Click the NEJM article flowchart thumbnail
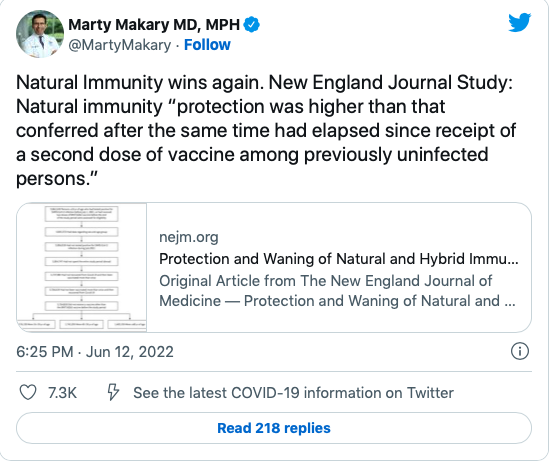 point(82,267)
